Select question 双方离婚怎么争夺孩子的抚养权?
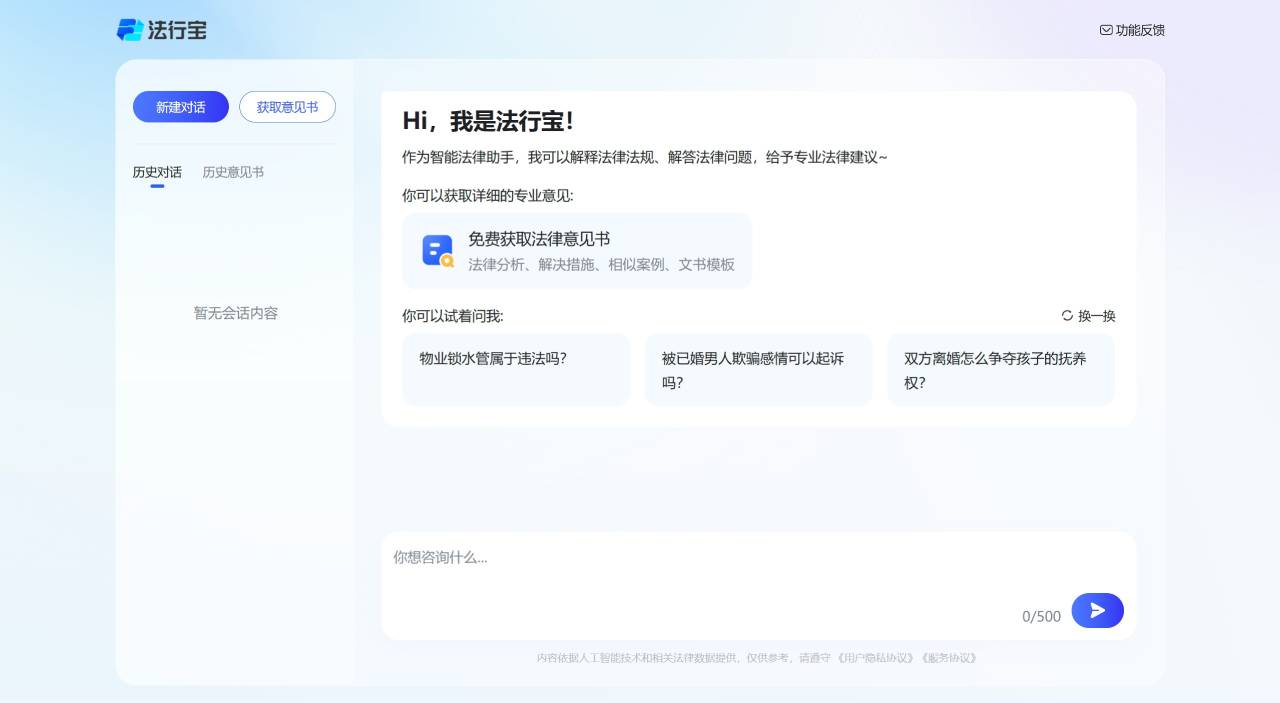 point(1001,369)
